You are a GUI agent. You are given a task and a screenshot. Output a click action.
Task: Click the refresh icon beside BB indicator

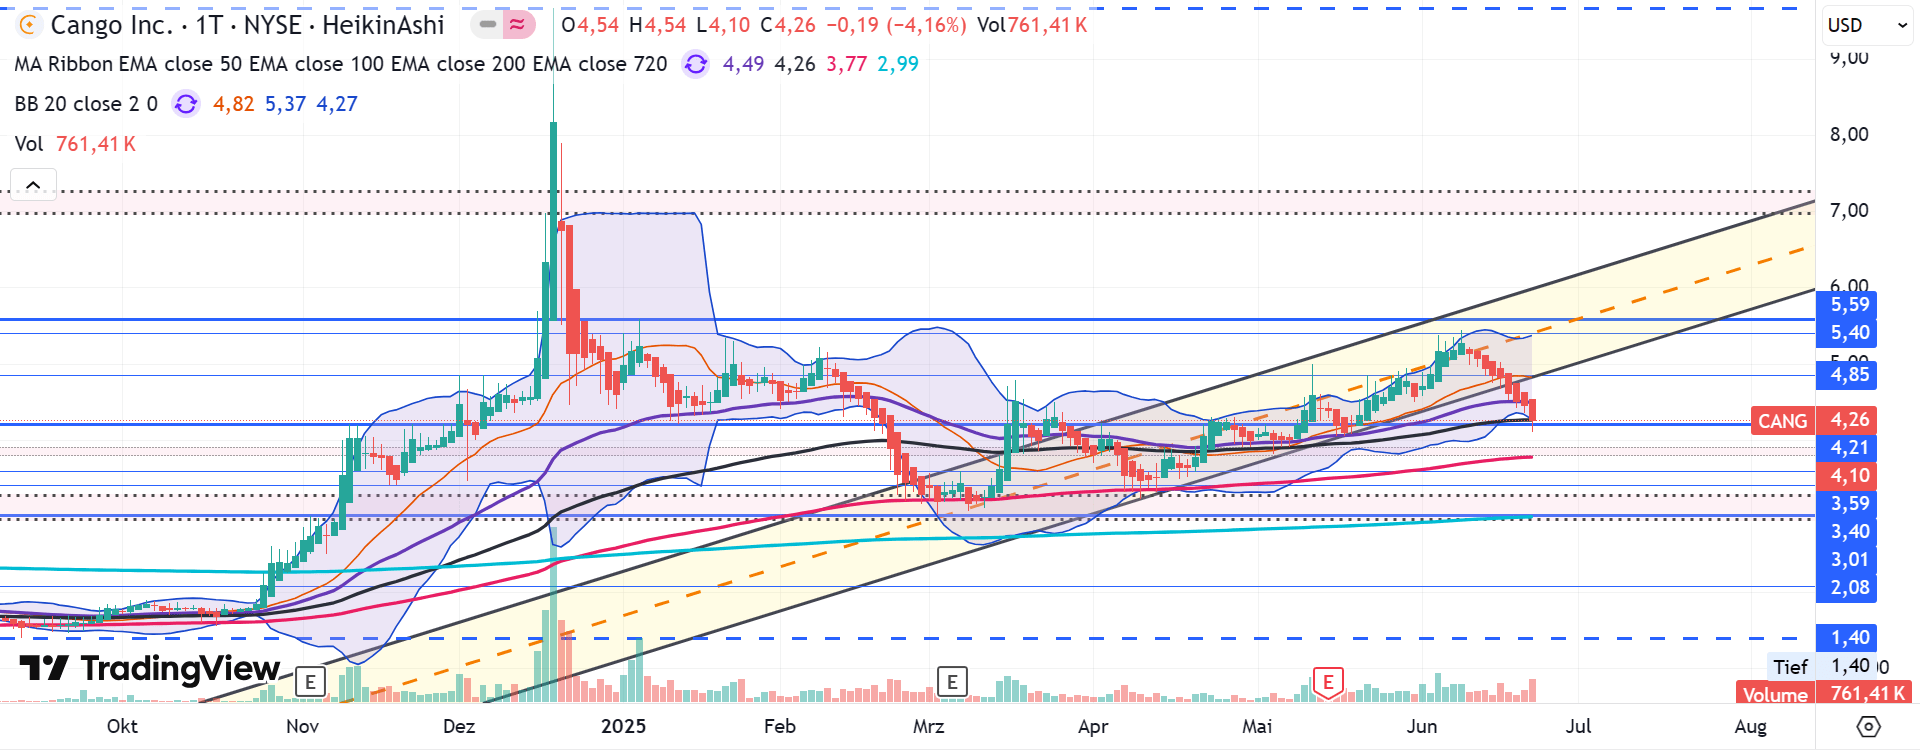[185, 104]
